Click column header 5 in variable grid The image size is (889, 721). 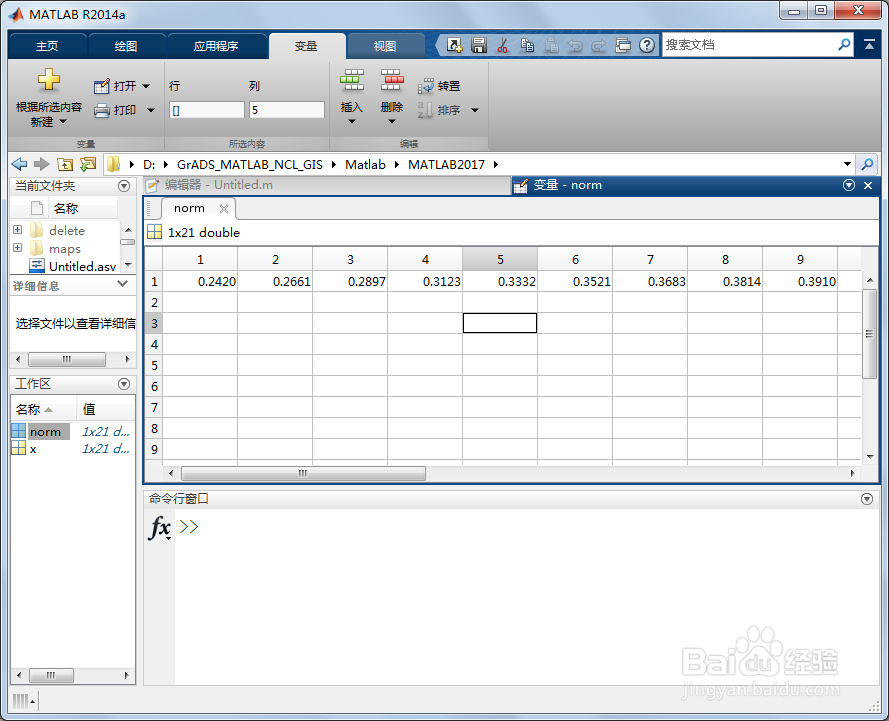pyautogui.click(x=500, y=259)
